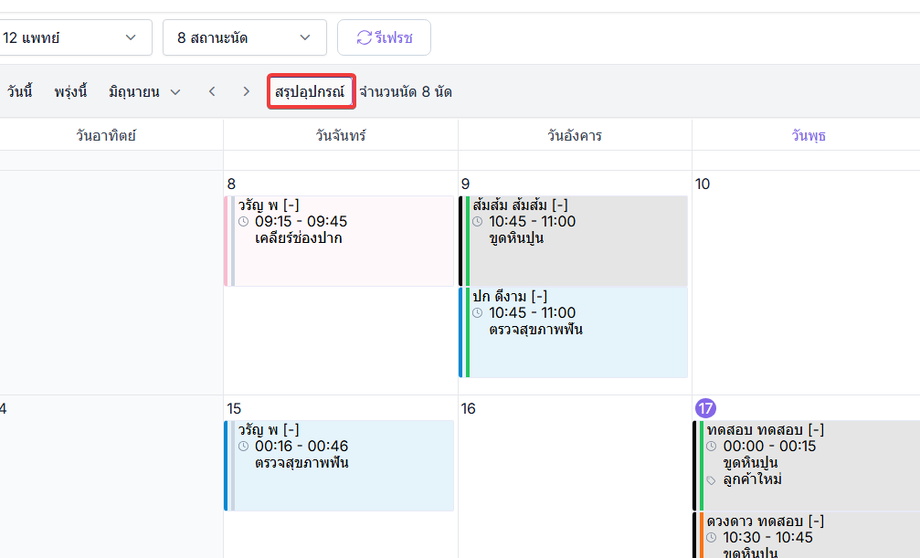Click the refresh icon on รีเฟรช button
Viewport: 920px width, 558px height.
(364, 38)
